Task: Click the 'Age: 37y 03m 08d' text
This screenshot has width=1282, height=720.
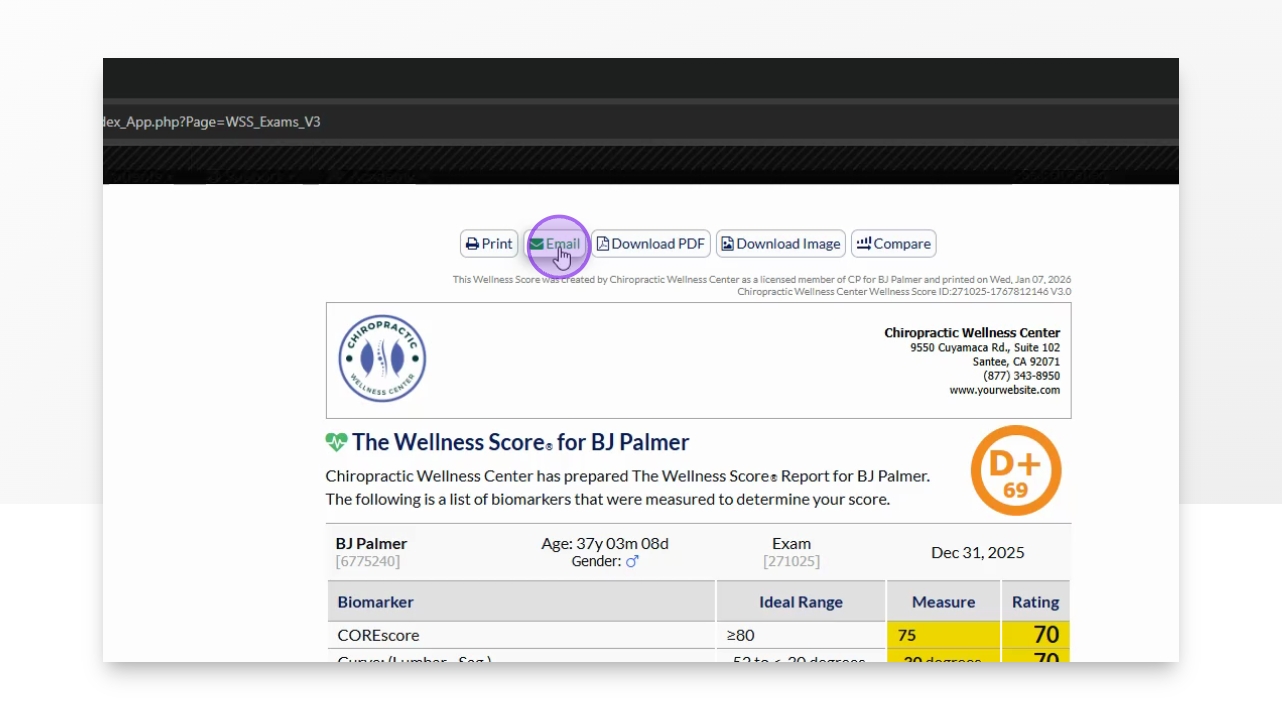Action: [x=605, y=544]
